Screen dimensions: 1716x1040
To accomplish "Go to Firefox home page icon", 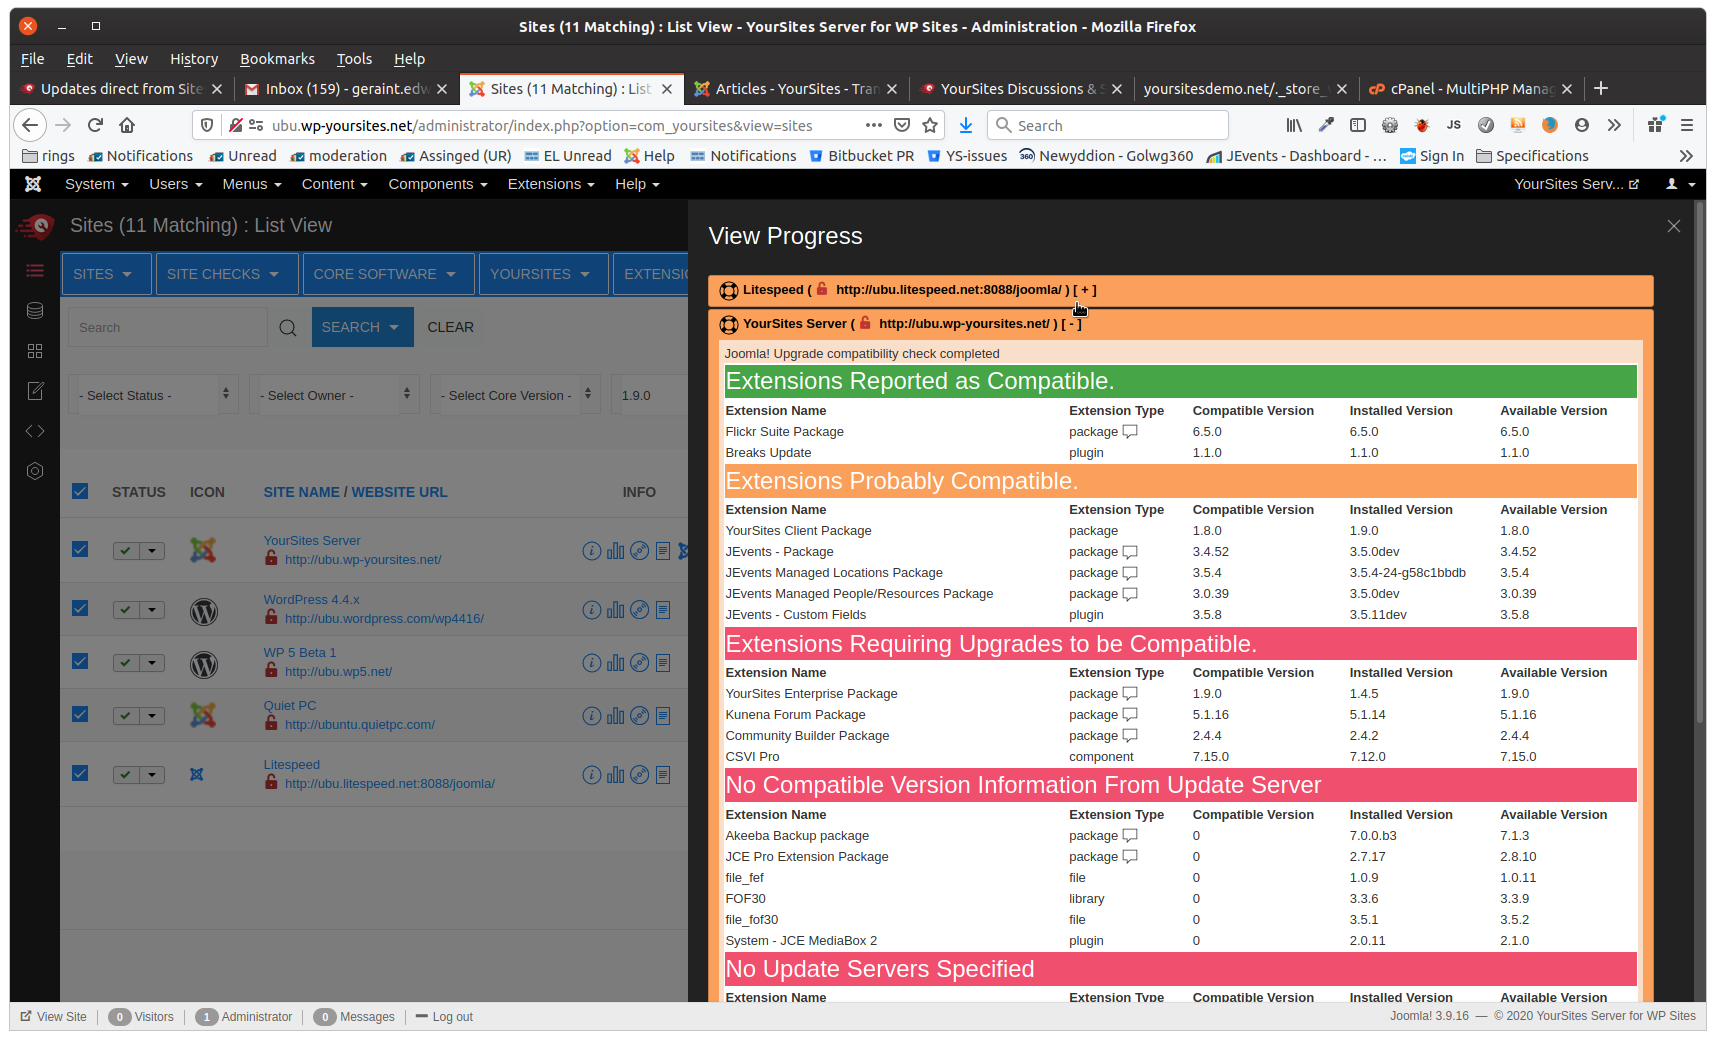I will point(127,125).
